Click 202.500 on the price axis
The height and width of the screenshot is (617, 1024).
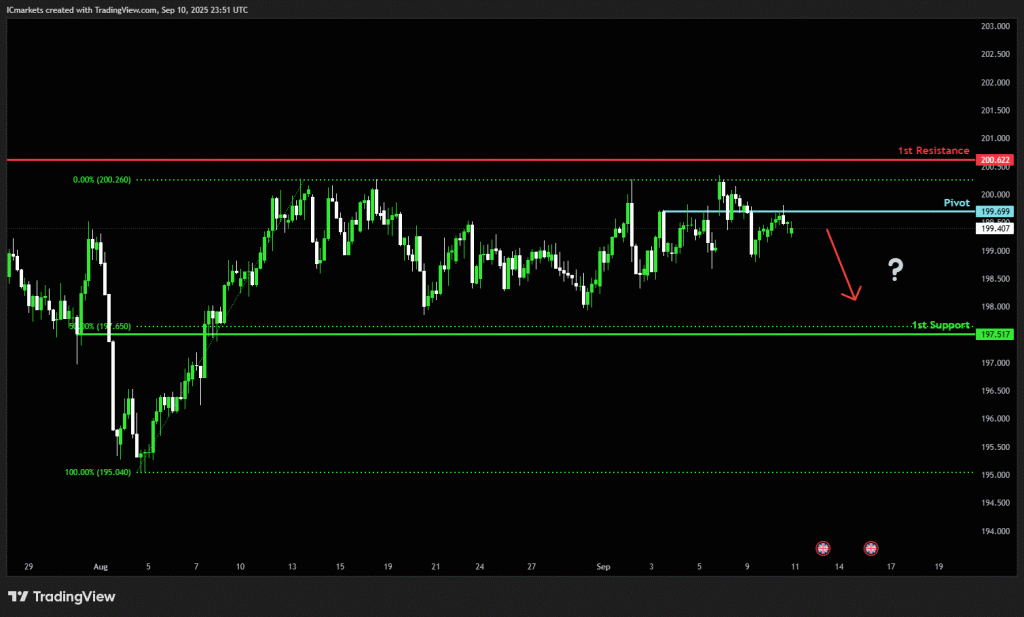click(995, 54)
